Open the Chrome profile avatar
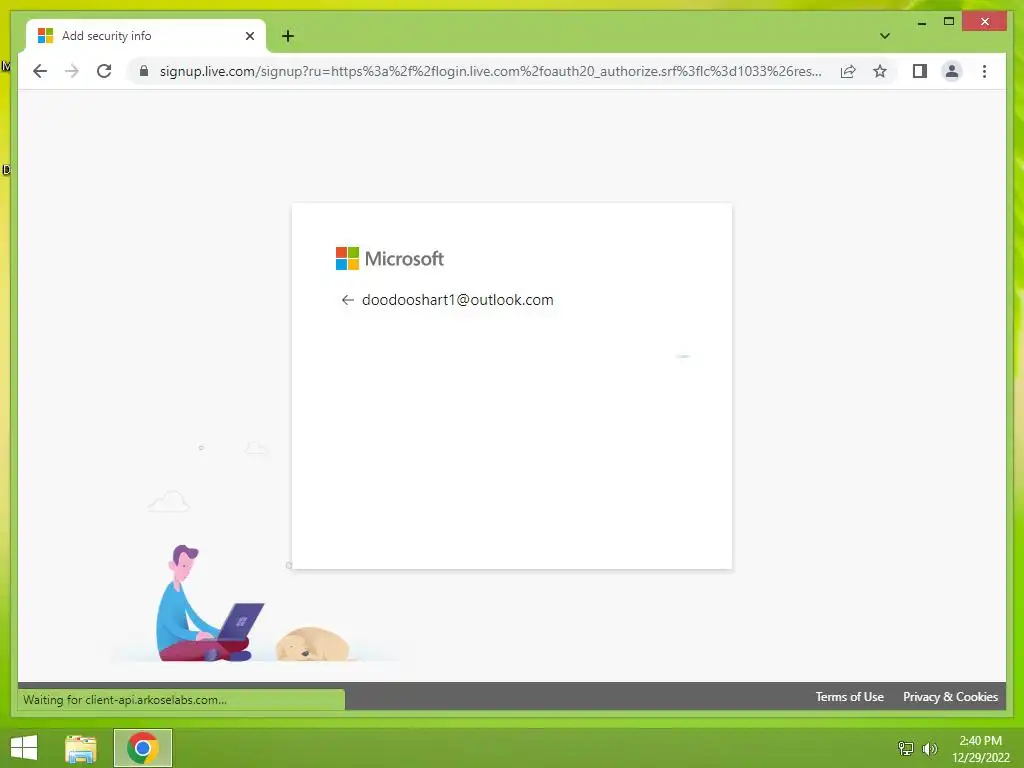This screenshot has height=768, width=1024. coord(952,71)
